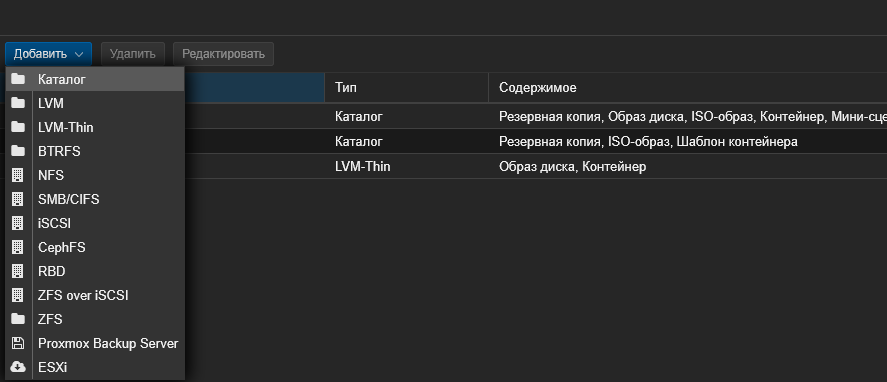887x382 pixels.
Task: Click the Удалить button
Action: (x=133, y=54)
